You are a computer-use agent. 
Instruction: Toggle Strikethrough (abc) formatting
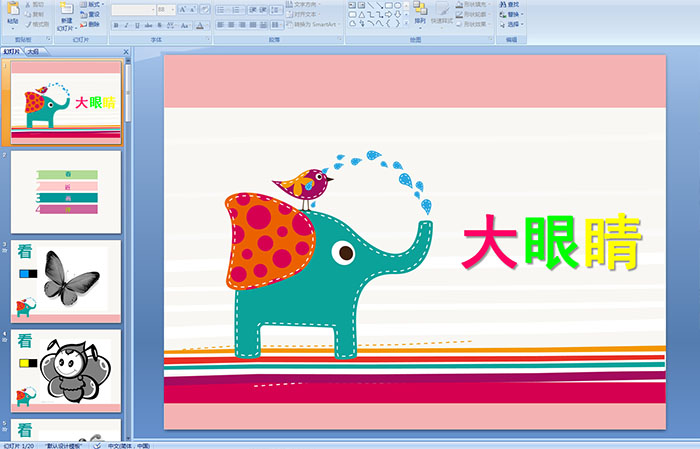[x=148, y=25]
